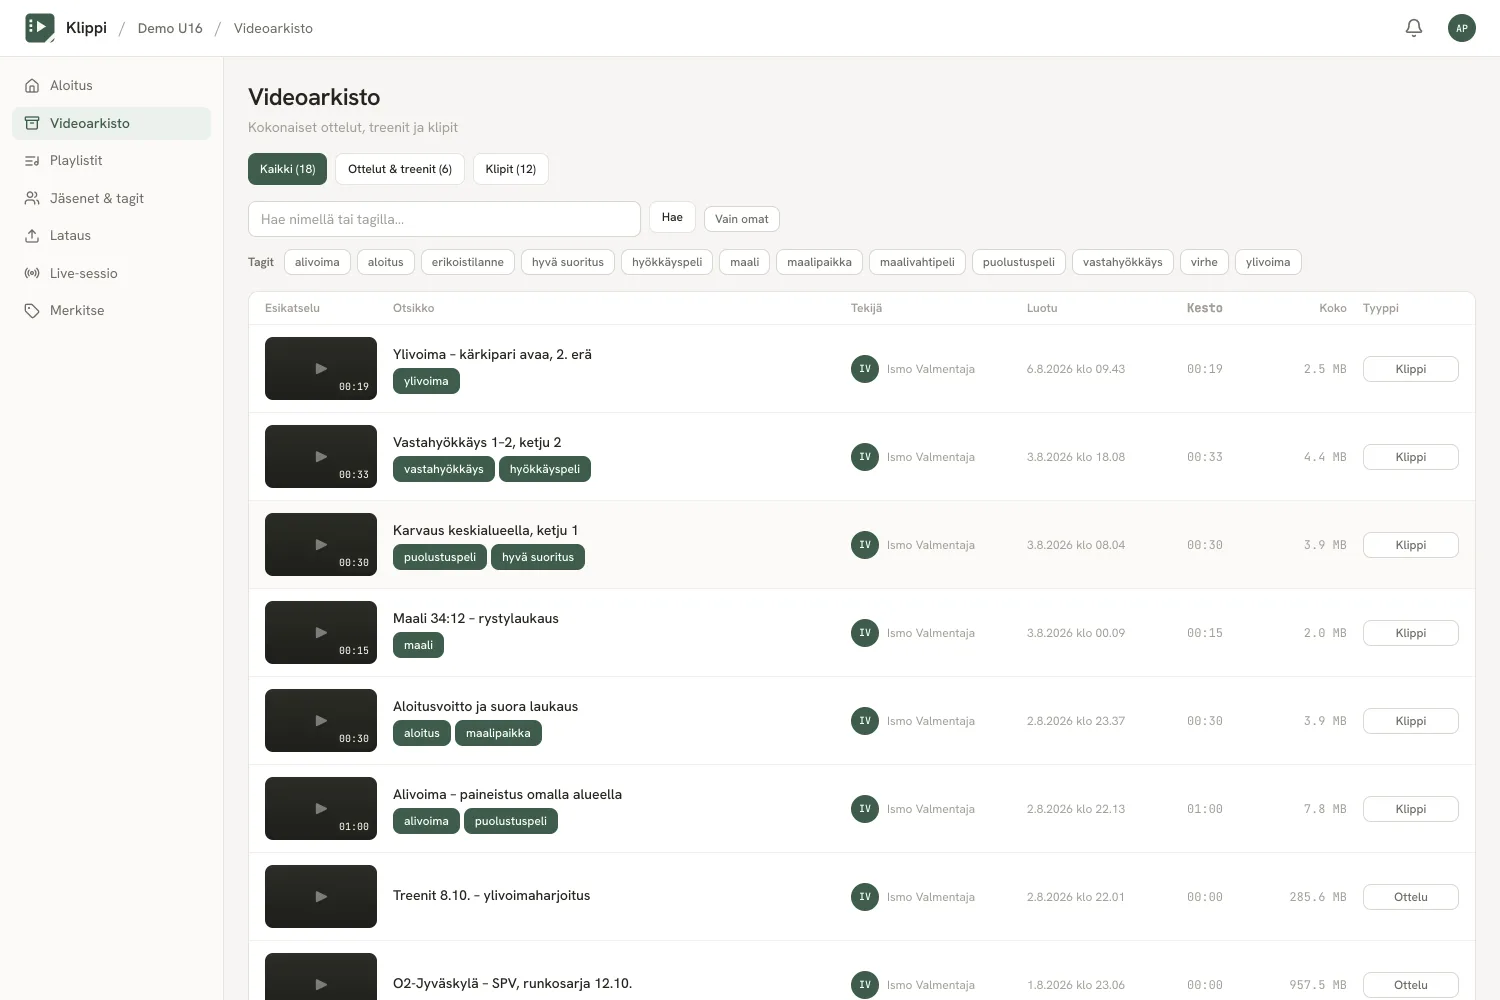Open the Maali 34:12 – rystylaukaus title
This screenshot has width=1500, height=1000.
tap(476, 618)
